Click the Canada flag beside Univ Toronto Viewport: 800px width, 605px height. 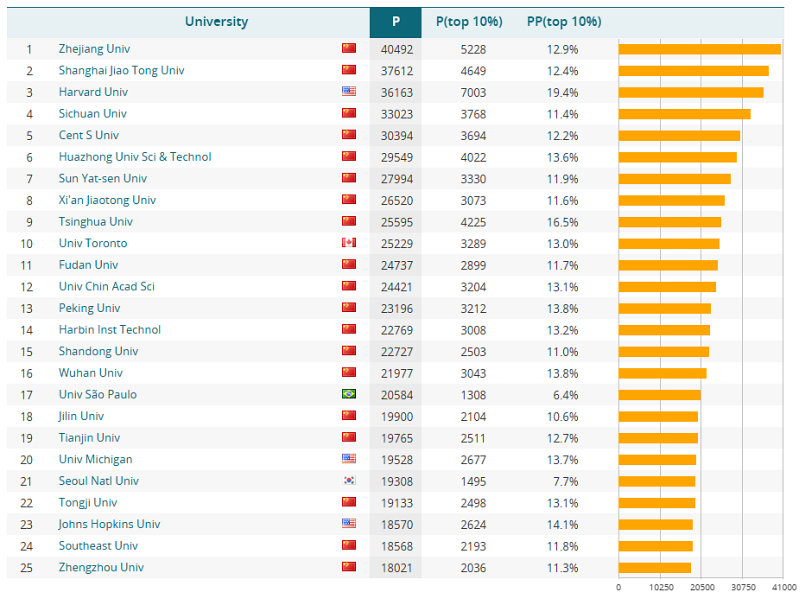349,243
